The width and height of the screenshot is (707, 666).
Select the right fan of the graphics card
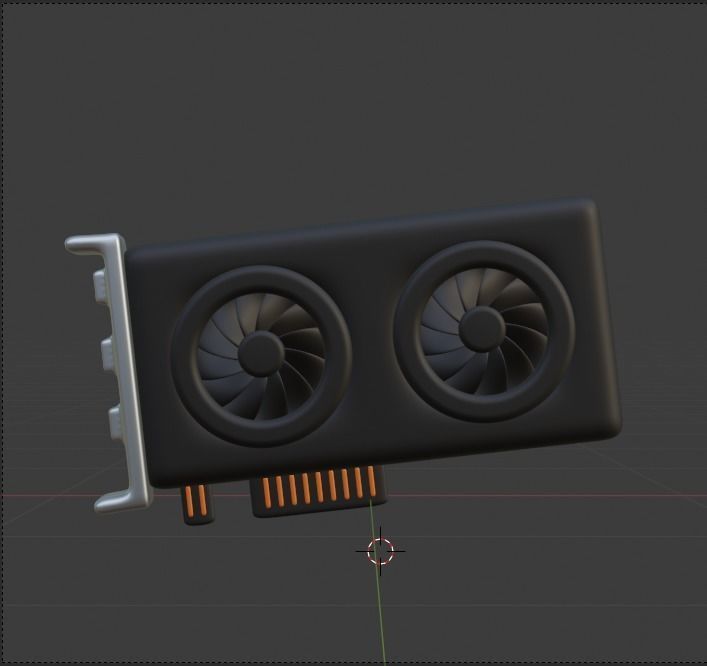[x=484, y=331]
